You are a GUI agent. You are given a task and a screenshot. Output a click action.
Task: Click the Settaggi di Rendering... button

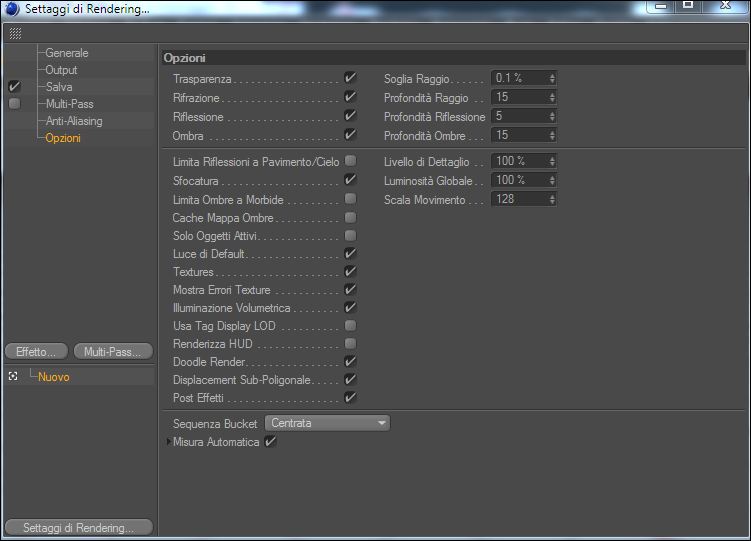79,528
